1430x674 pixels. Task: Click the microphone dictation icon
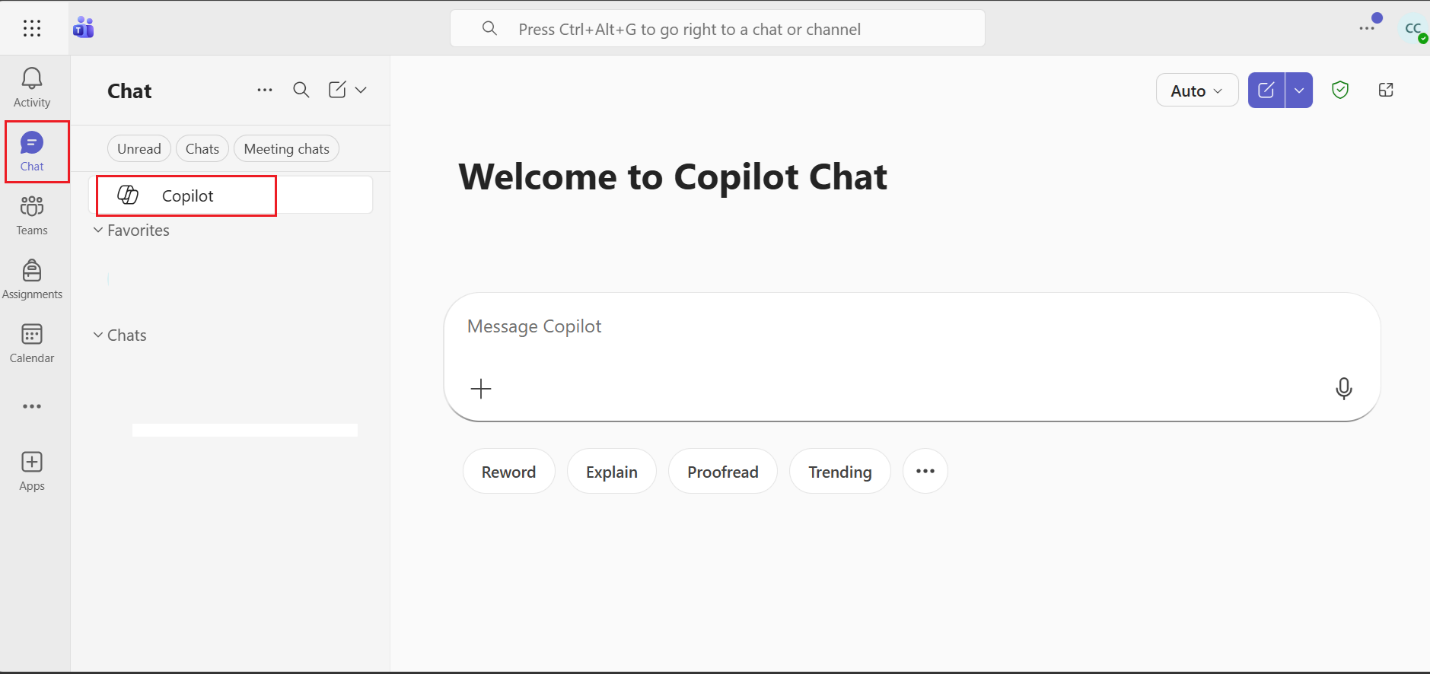1344,388
